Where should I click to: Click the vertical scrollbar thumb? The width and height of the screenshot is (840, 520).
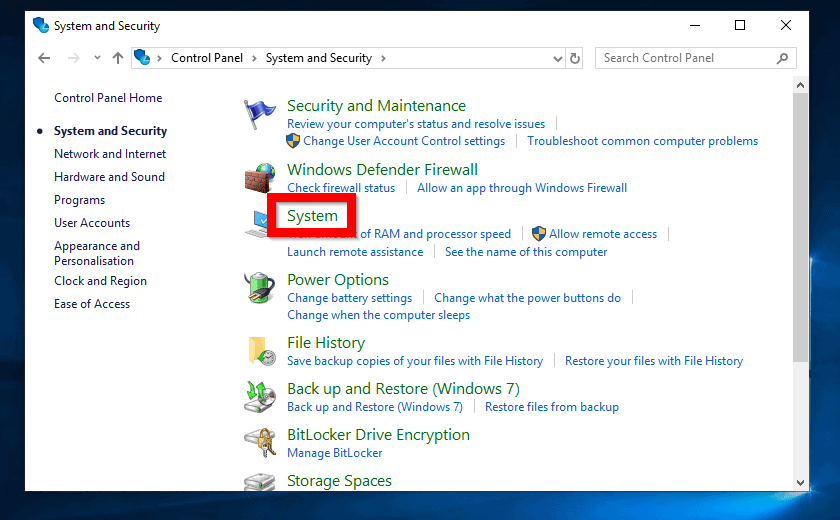coord(800,228)
